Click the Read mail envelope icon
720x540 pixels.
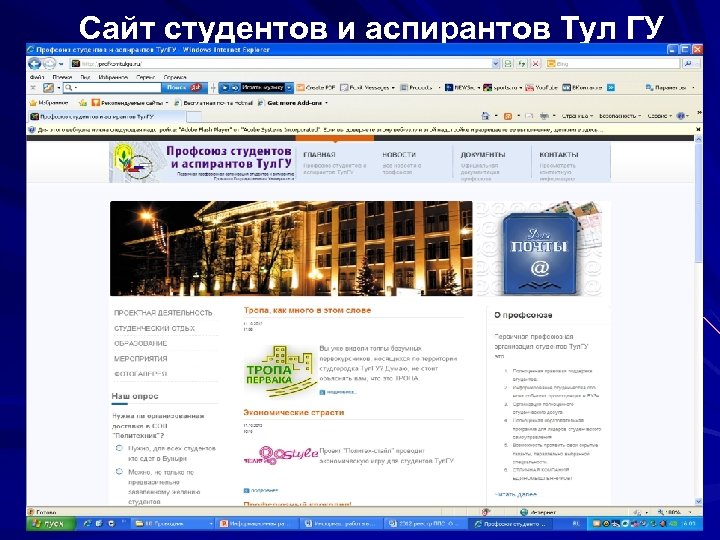(x=529, y=116)
